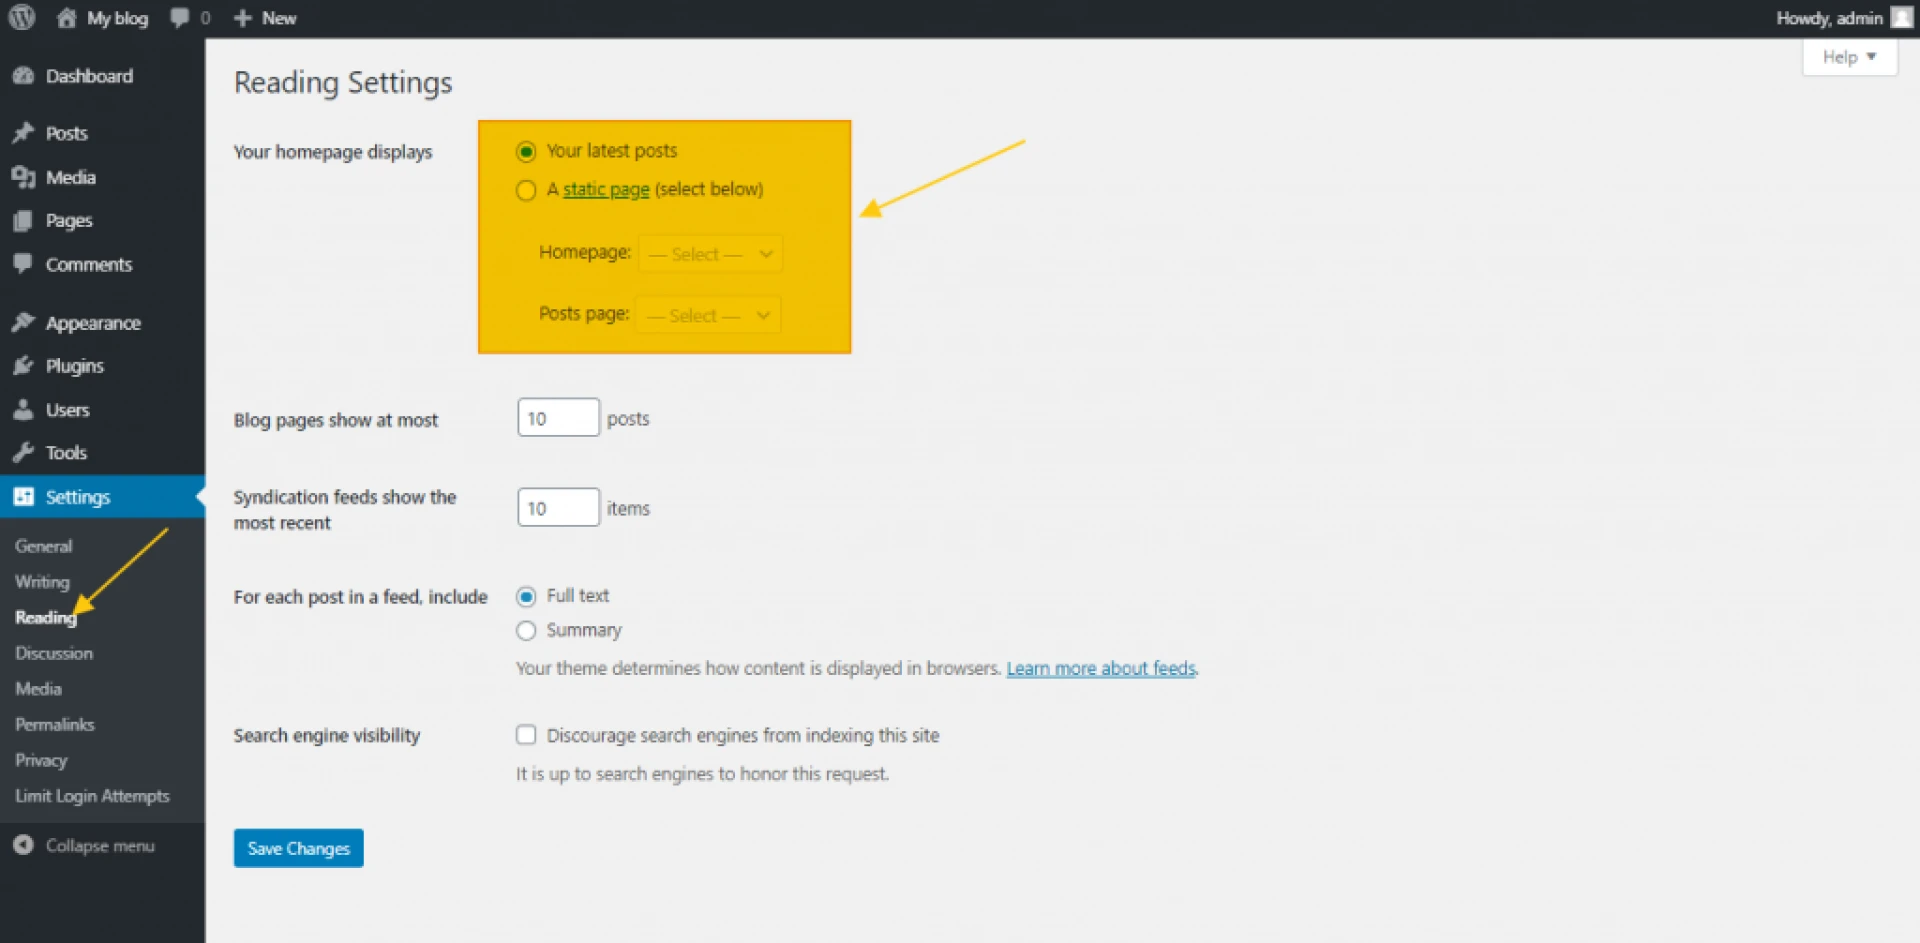This screenshot has height=943, width=1920.
Task: Click the Appearance paintbrush icon
Action: tap(23, 322)
